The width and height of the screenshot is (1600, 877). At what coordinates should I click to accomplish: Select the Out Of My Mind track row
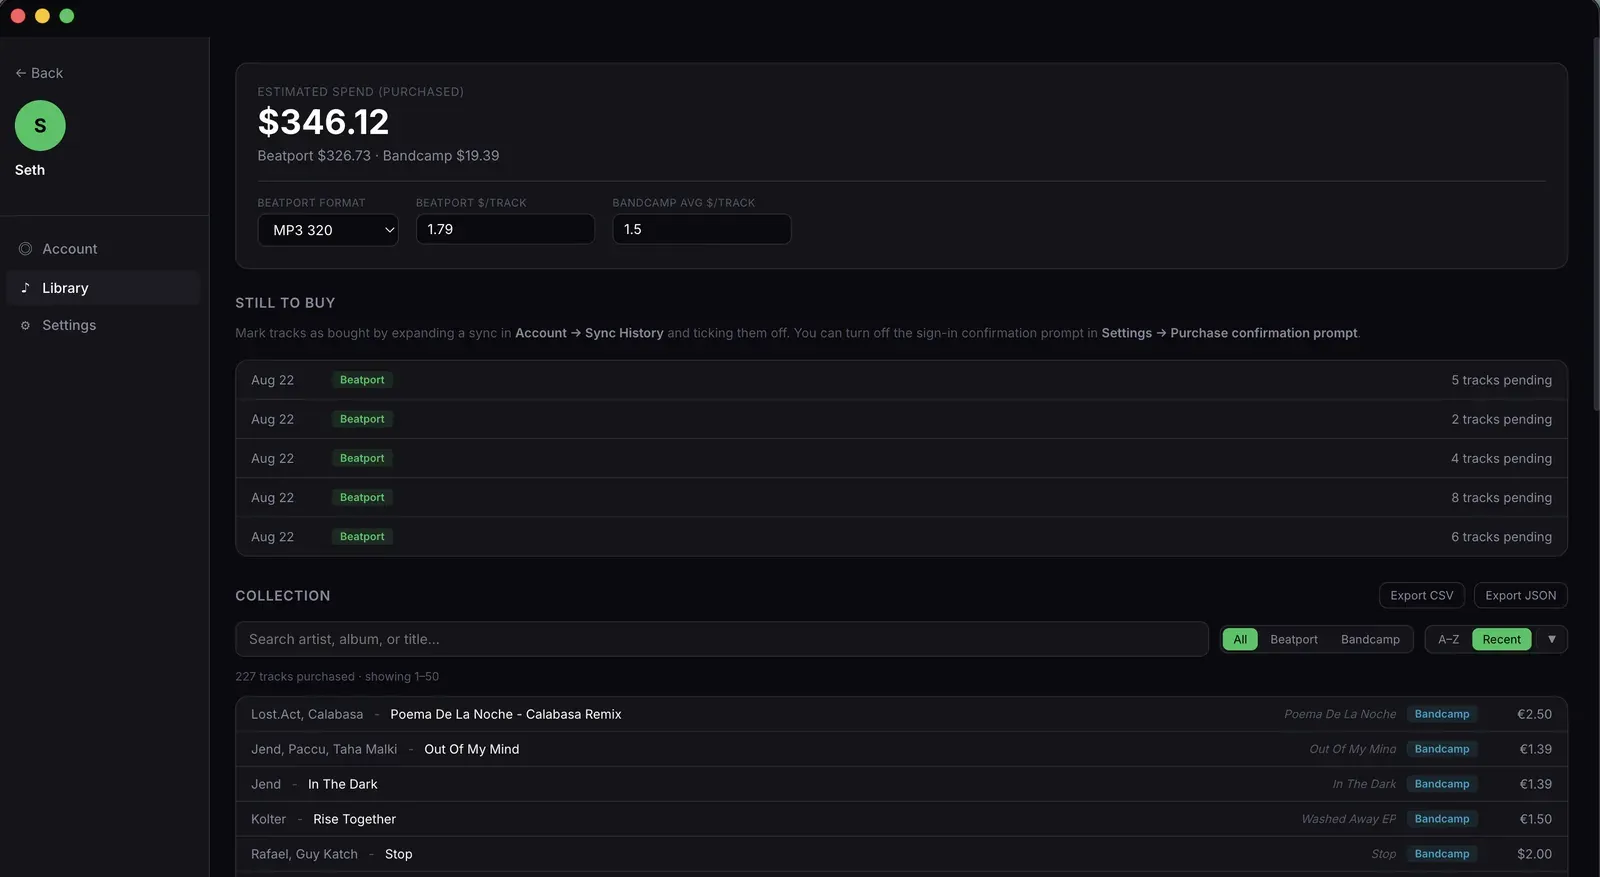(901, 749)
